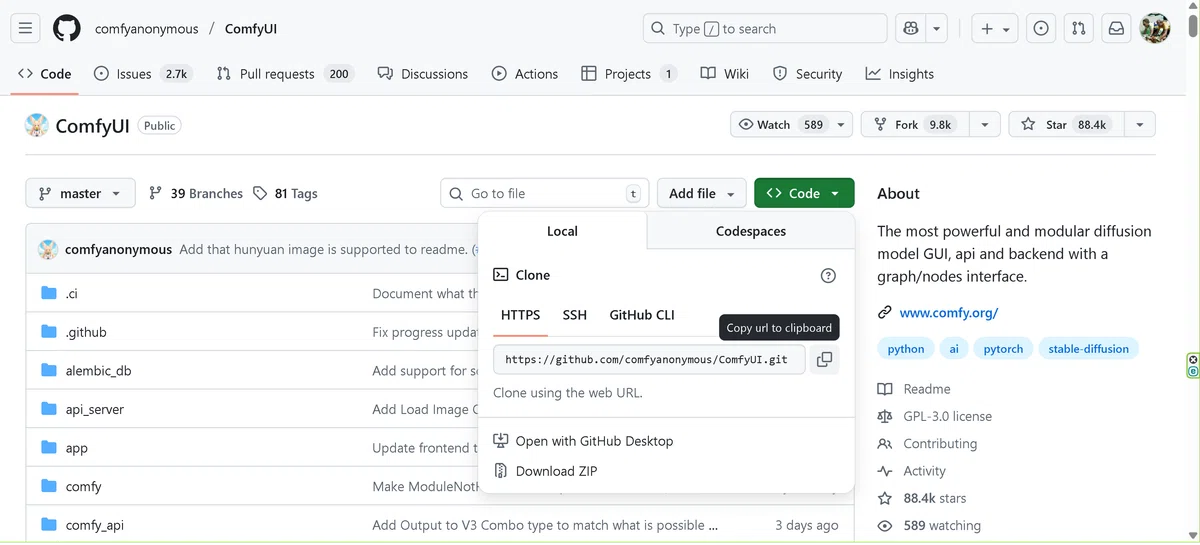Open the .ci folder
Viewport: 1200px width, 545px height.
(72, 293)
